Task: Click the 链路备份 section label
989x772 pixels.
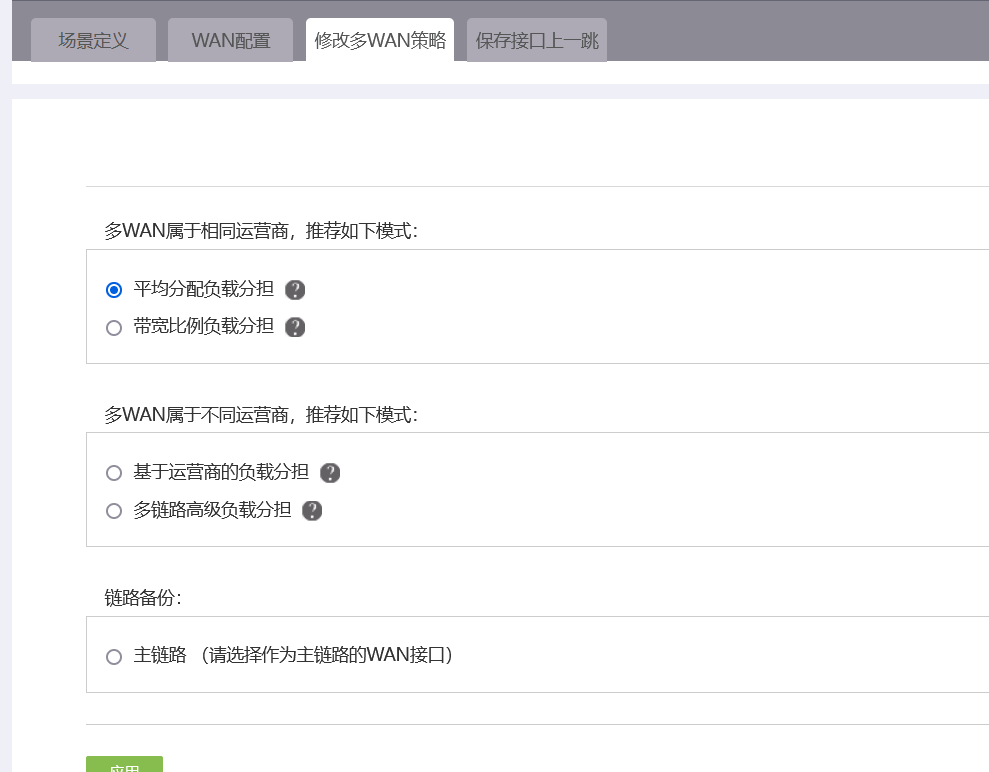Action: point(143,597)
